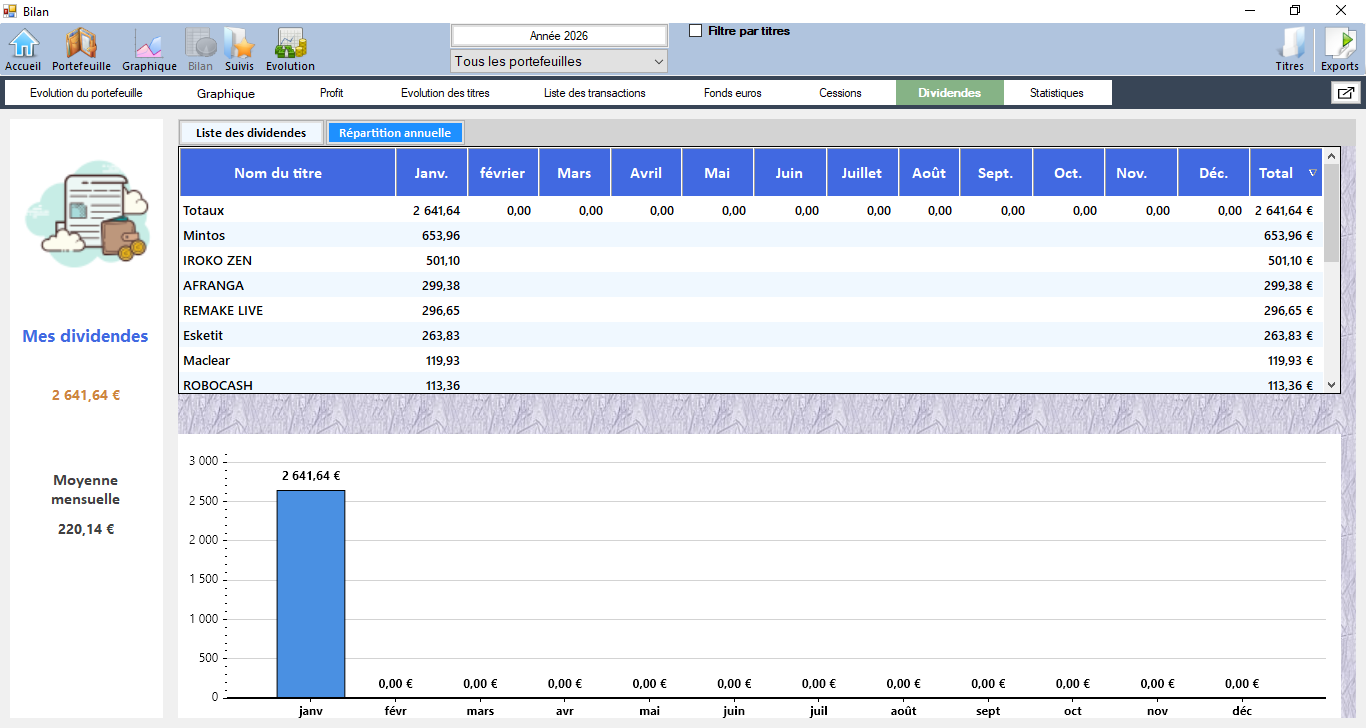Image resolution: width=1366 pixels, height=728 pixels.
Task: Open the Accueil home icon
Action: (x=23, y=48)
